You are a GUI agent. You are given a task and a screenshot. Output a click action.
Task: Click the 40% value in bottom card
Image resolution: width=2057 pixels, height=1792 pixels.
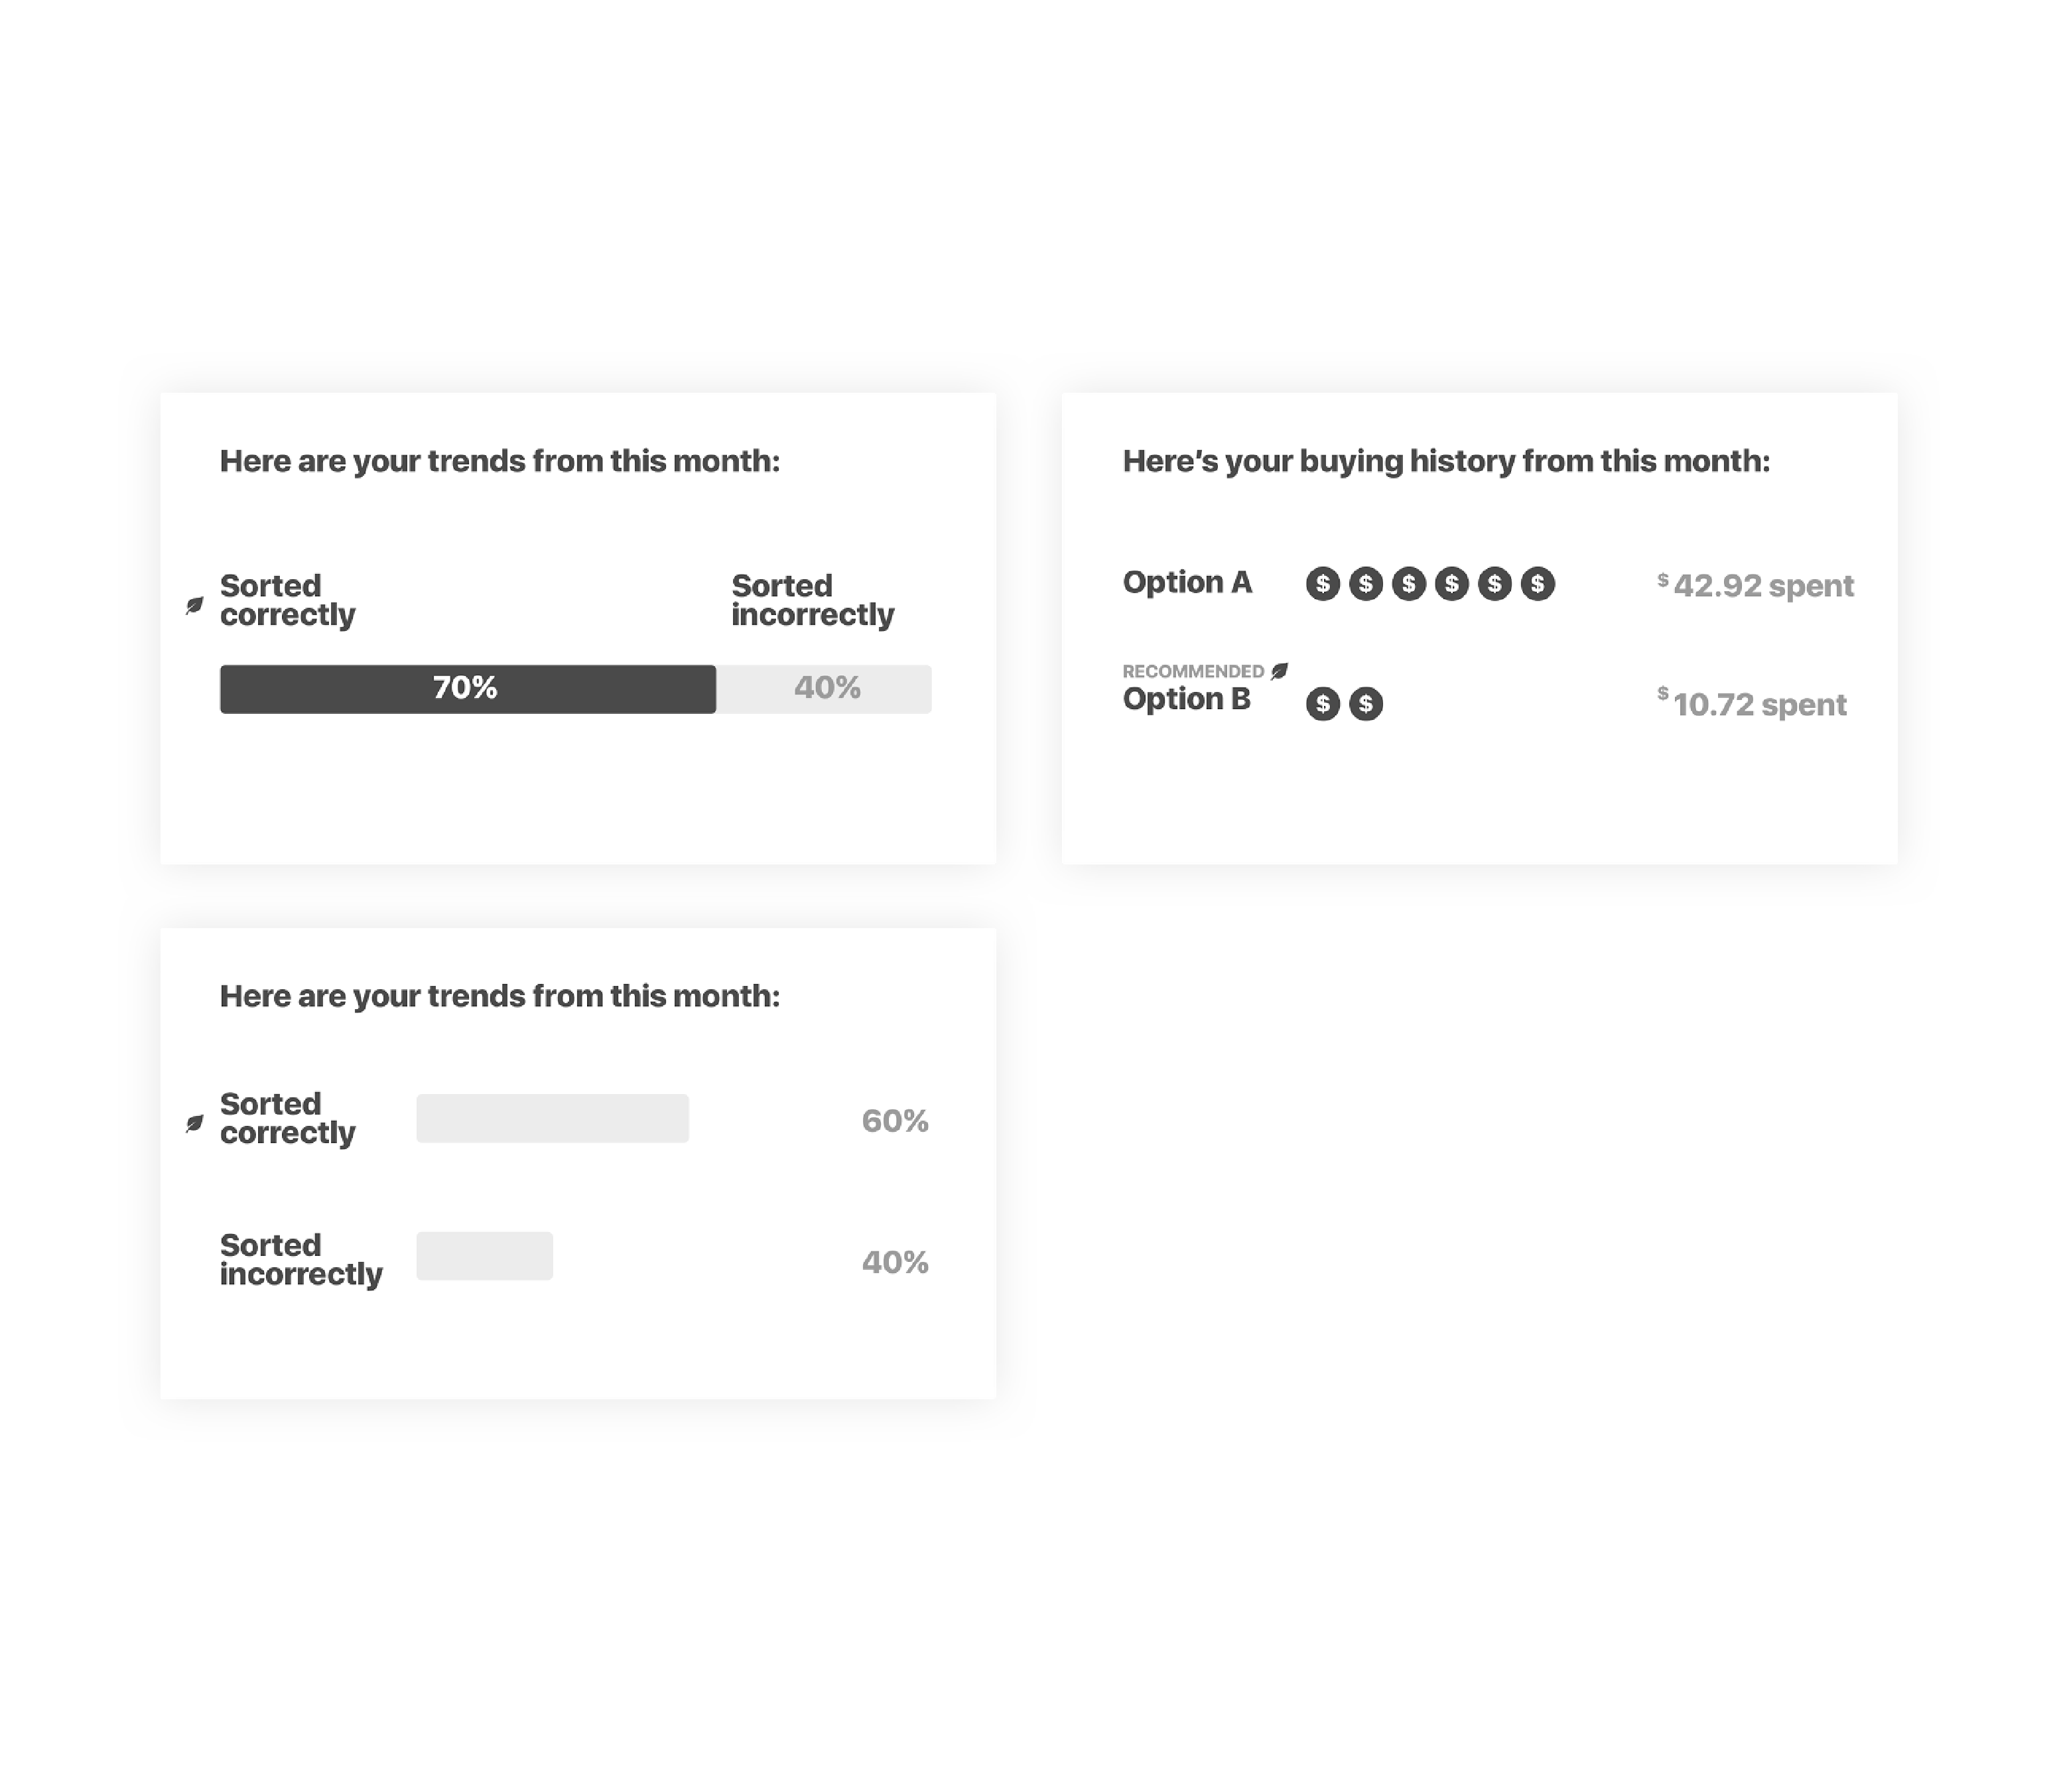(x=895, y=1263)
